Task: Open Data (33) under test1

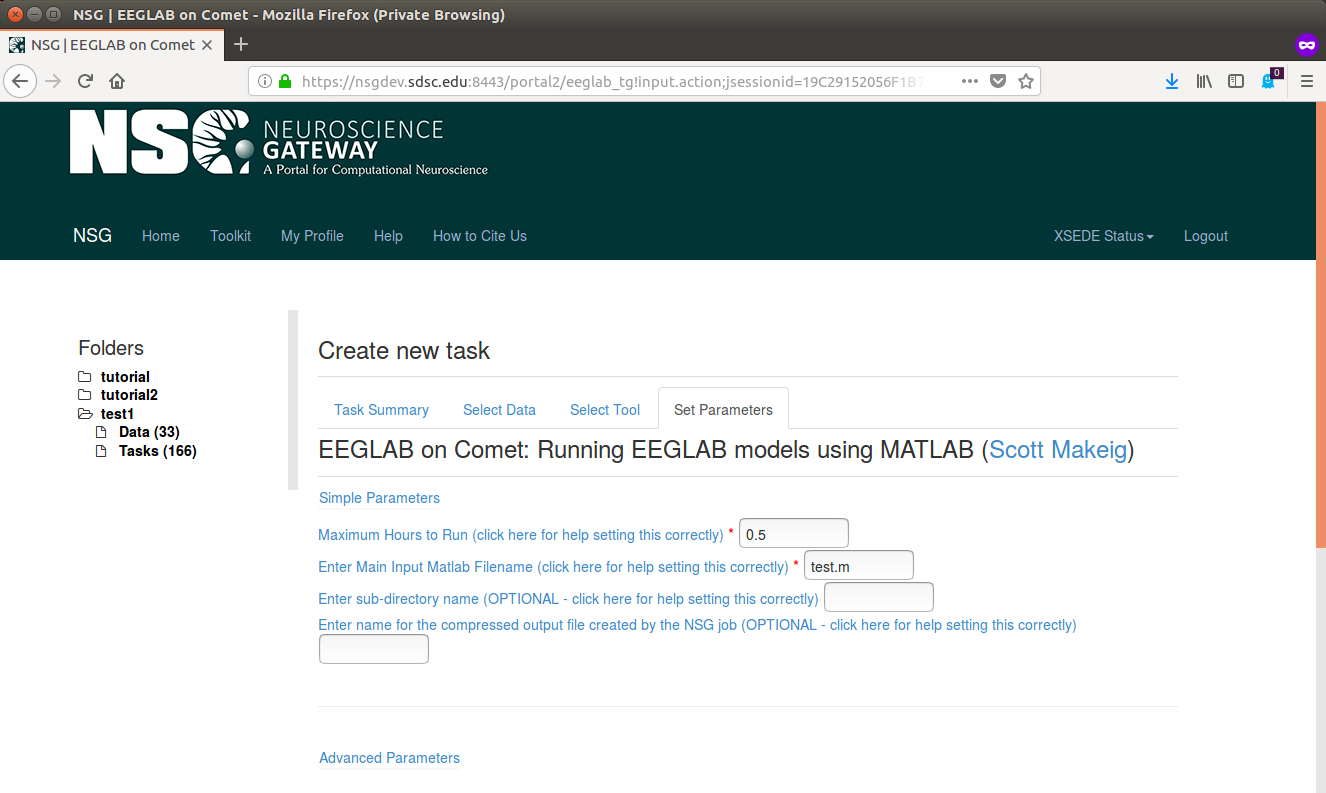Action: pos(149,432)
